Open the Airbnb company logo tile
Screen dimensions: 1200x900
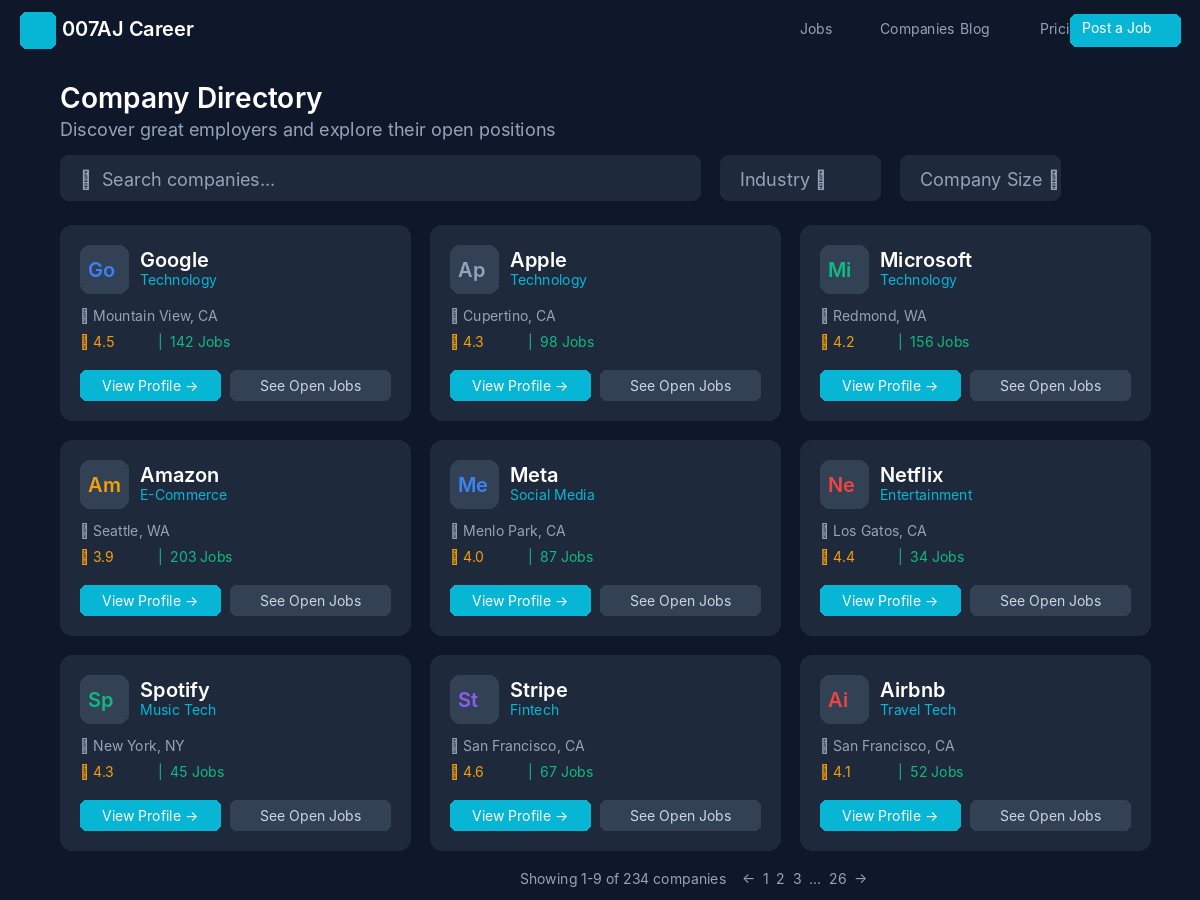point(844,699)
